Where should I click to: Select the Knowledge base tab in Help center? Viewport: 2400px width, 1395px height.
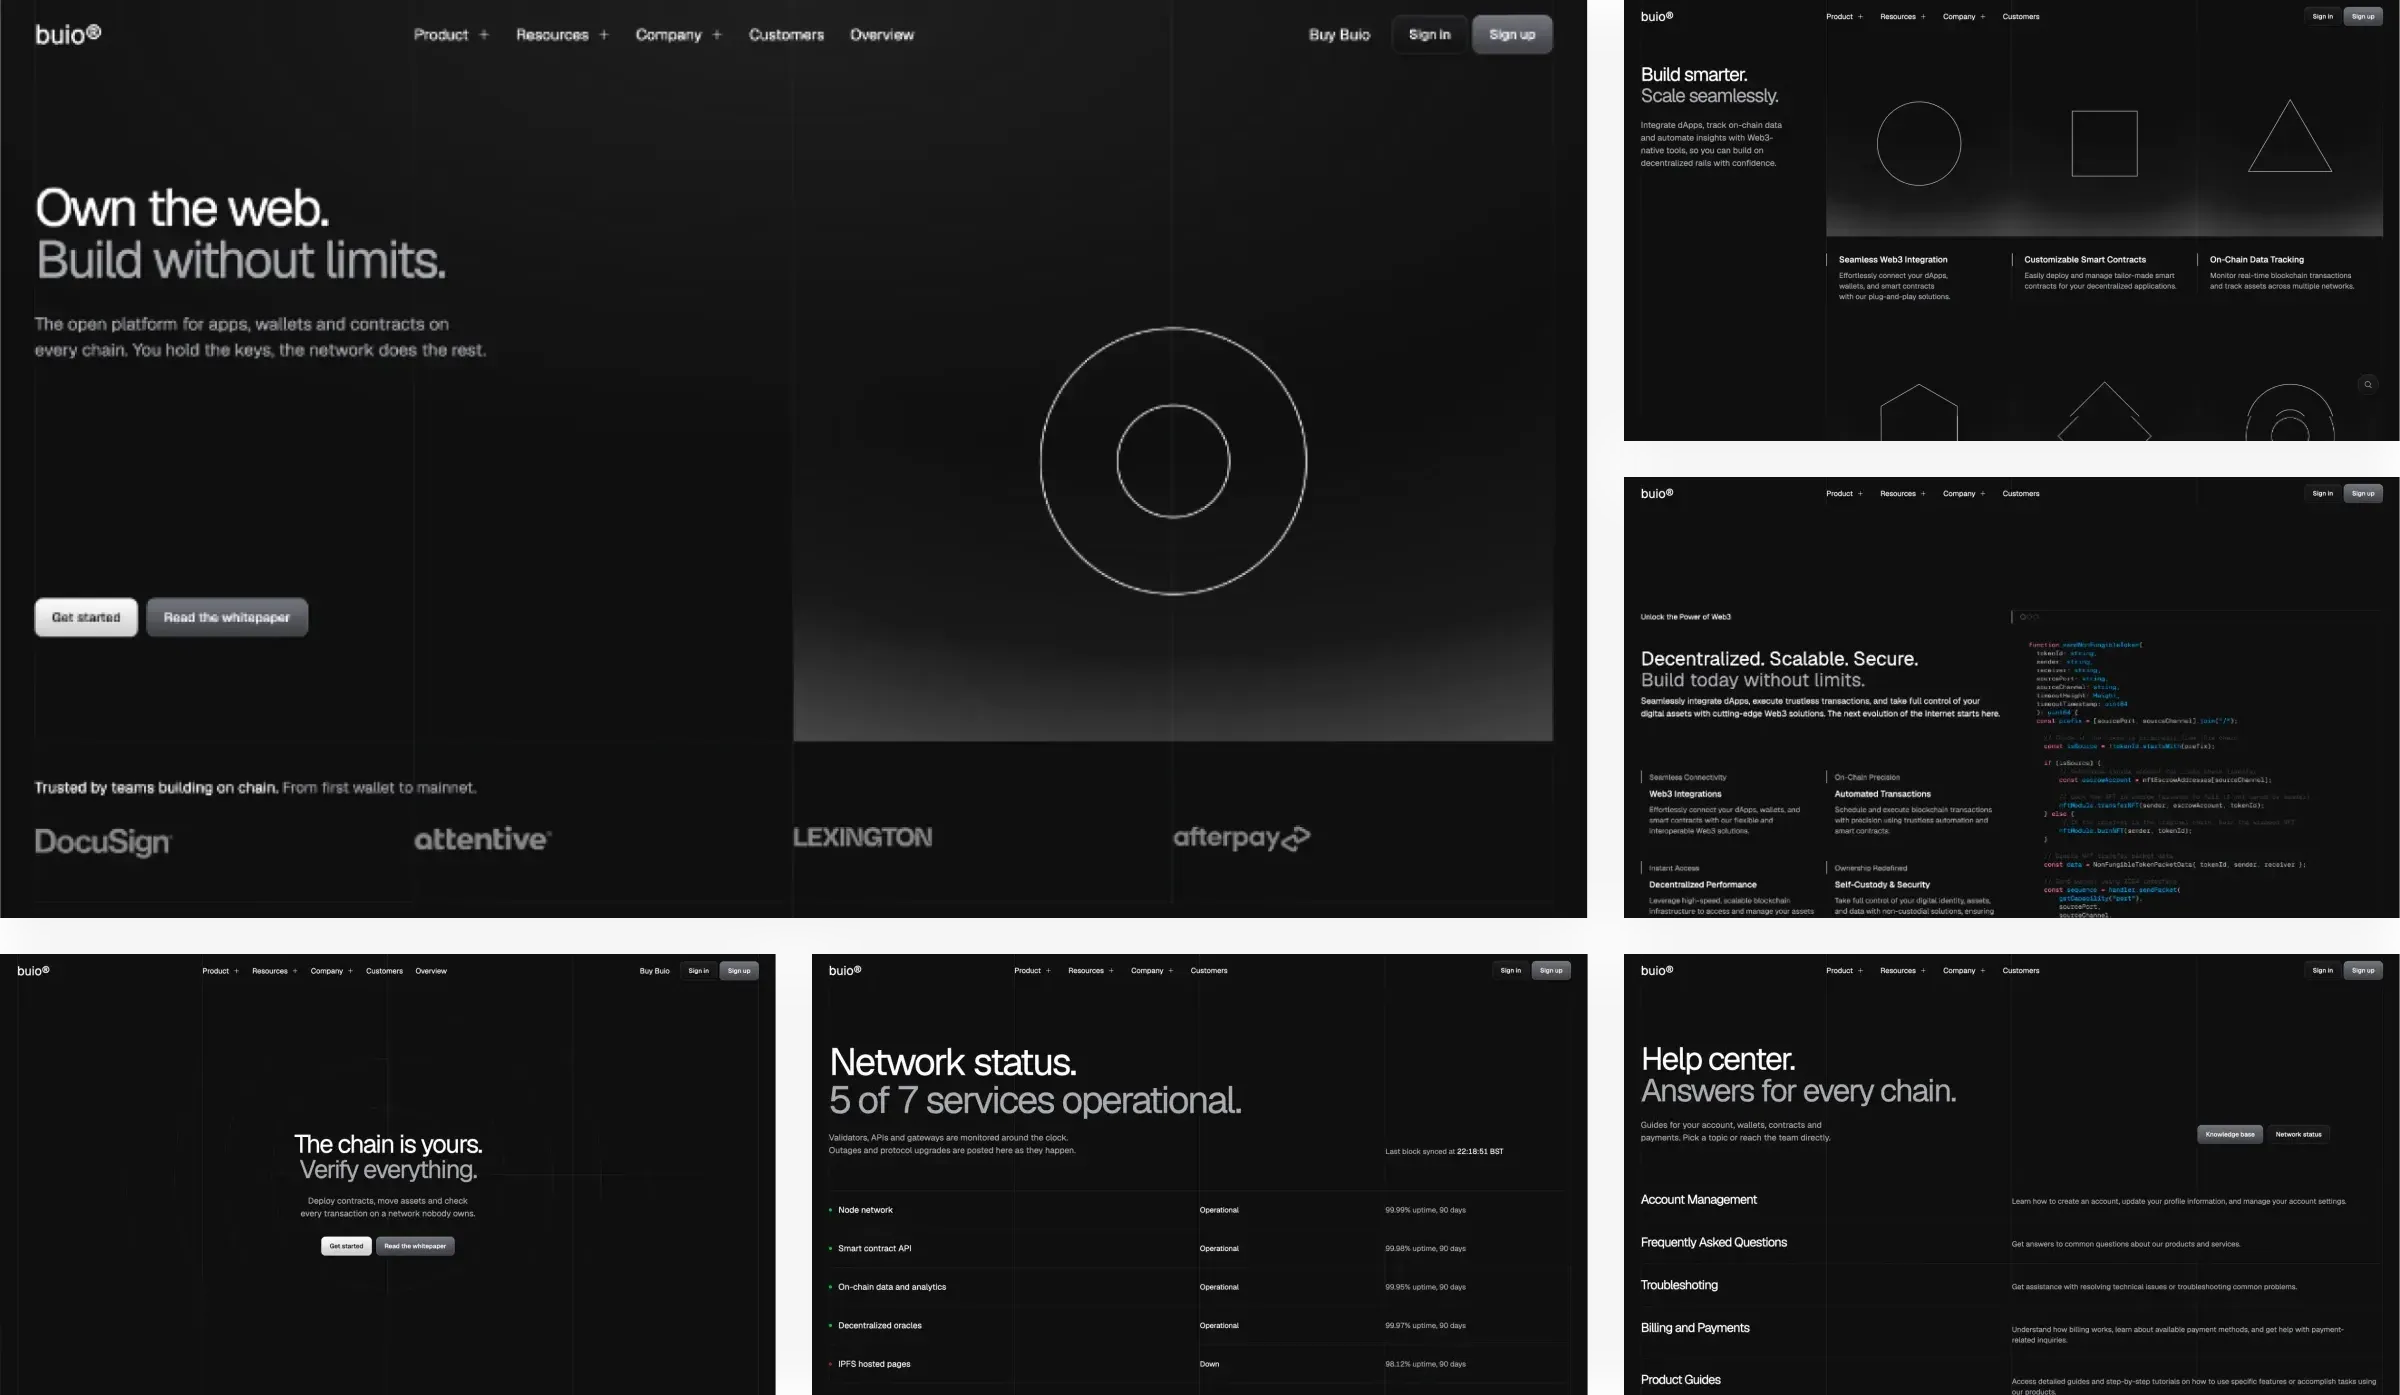[x=2230, y=1134]
